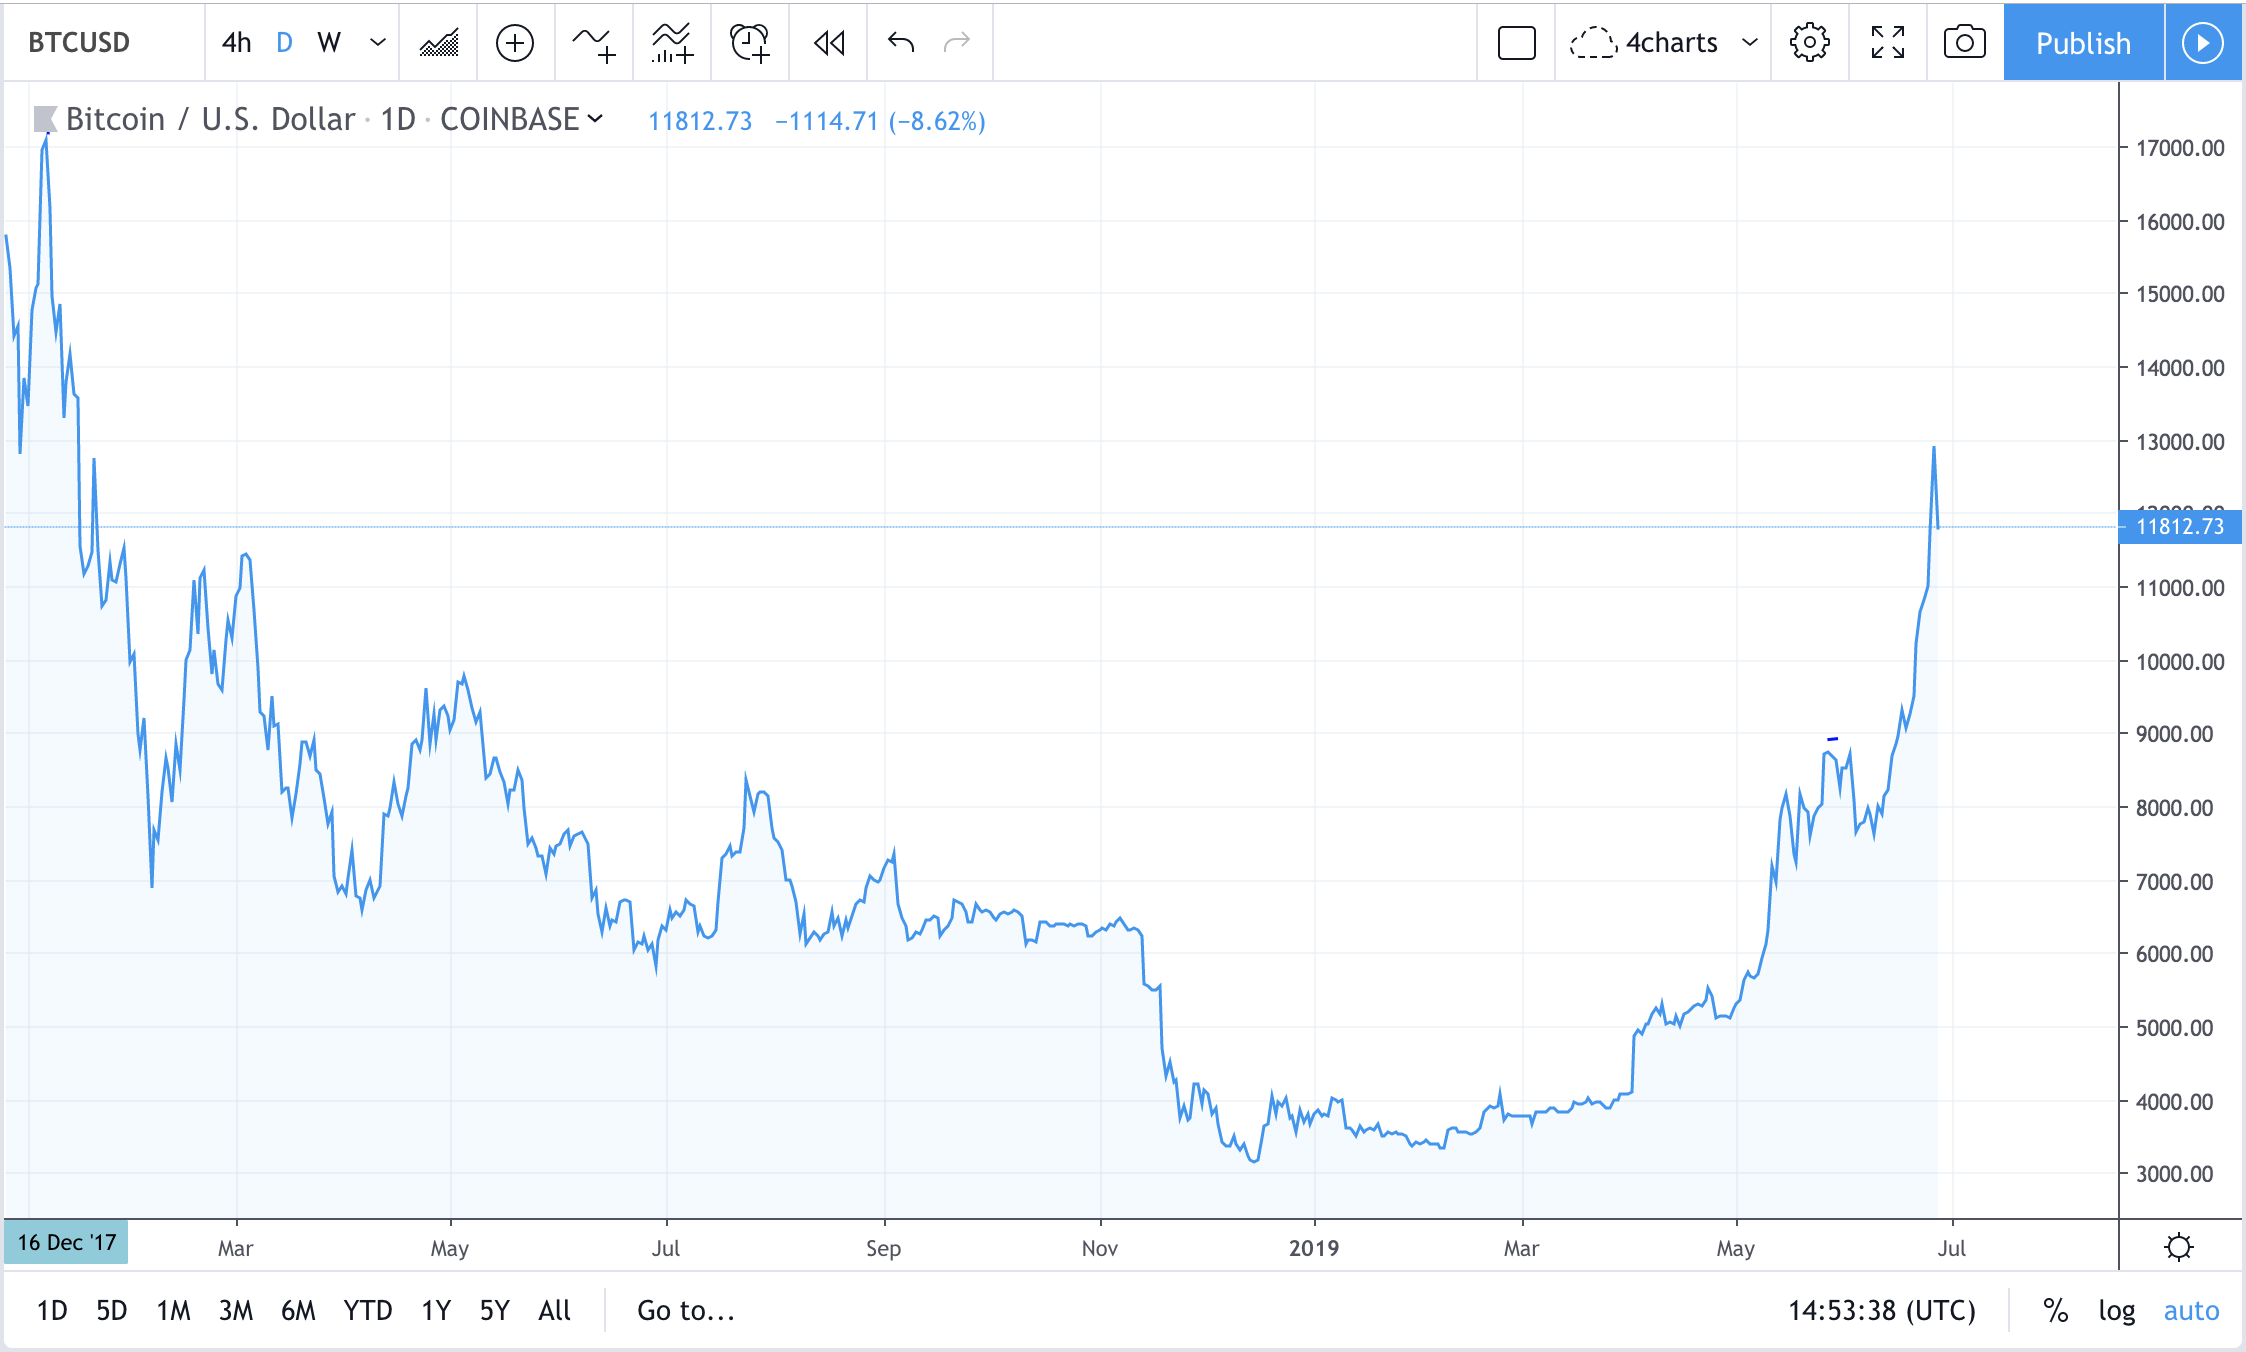
Task: Click the 16 Dec '17 date label
Action: point(67,1243)
